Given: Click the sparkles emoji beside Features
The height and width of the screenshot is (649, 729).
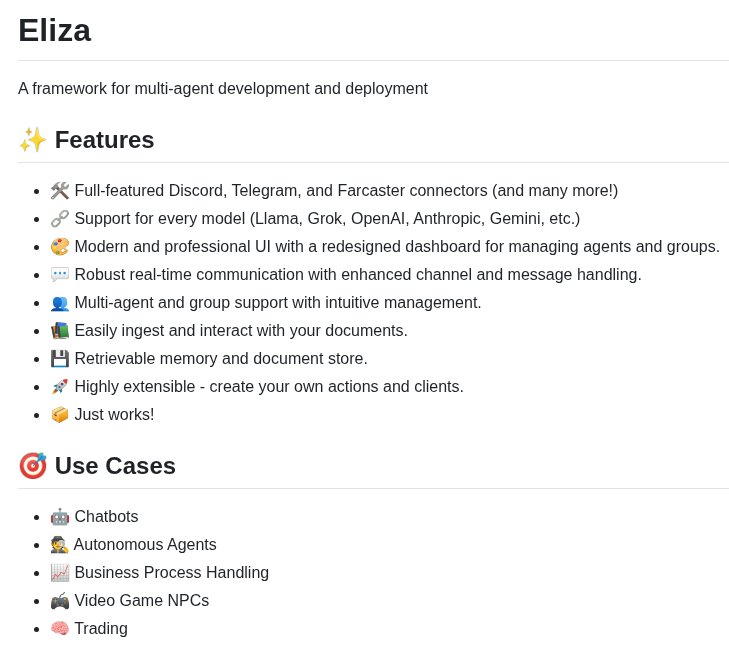Looking at the screenshot, I should point(33,140).
